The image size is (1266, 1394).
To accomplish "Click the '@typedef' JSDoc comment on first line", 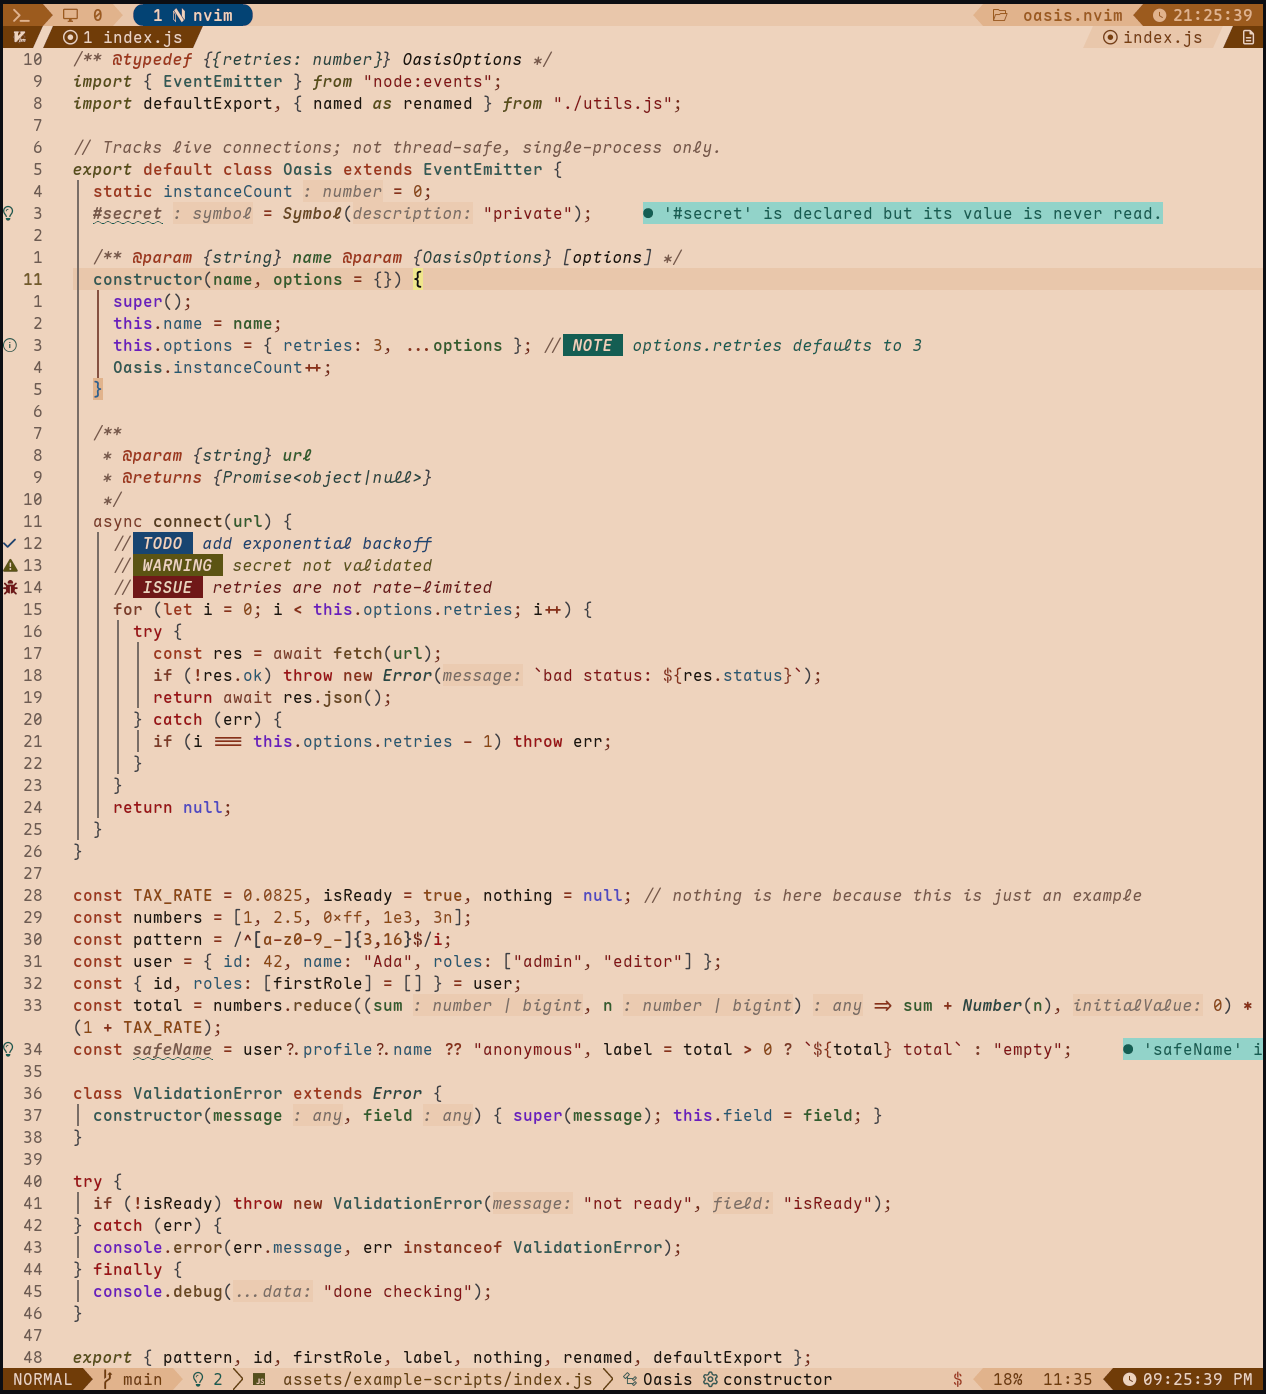I will (x=312, y=59).
